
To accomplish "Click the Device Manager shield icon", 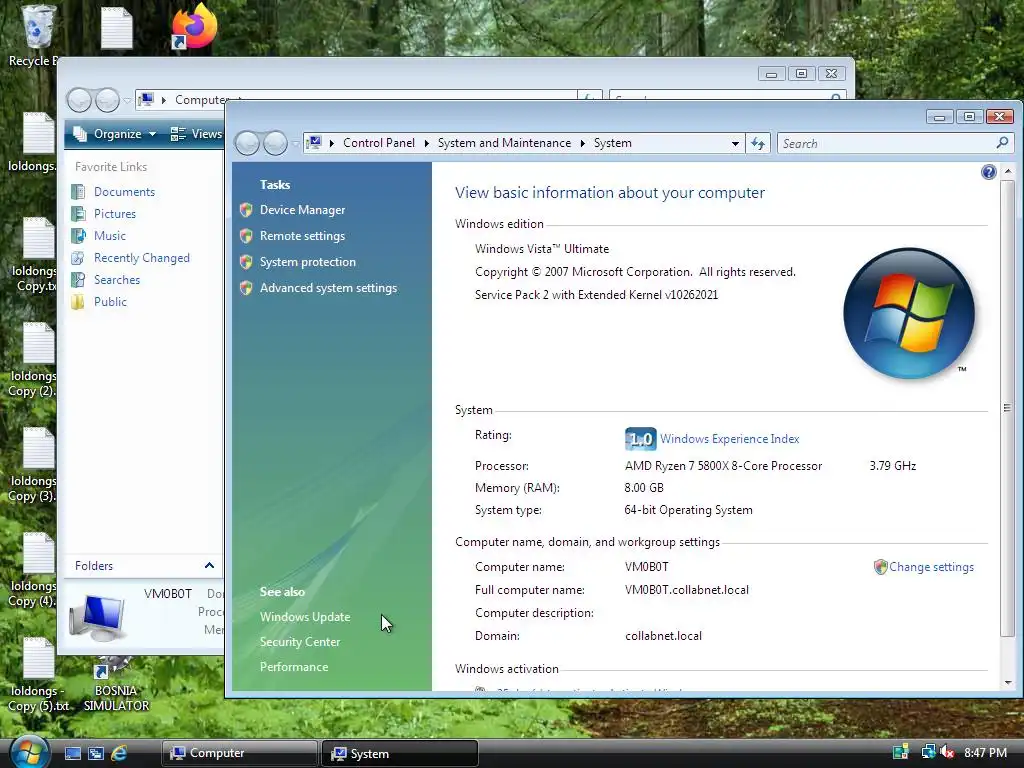I will [x=246, y=210].
